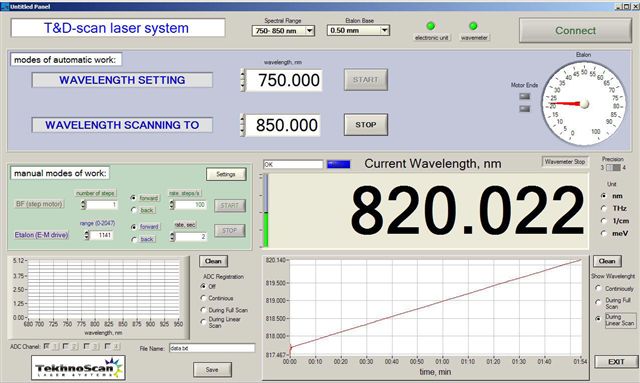Select meV unit
This screenshot has height=383, width=640.
(604, 234)
